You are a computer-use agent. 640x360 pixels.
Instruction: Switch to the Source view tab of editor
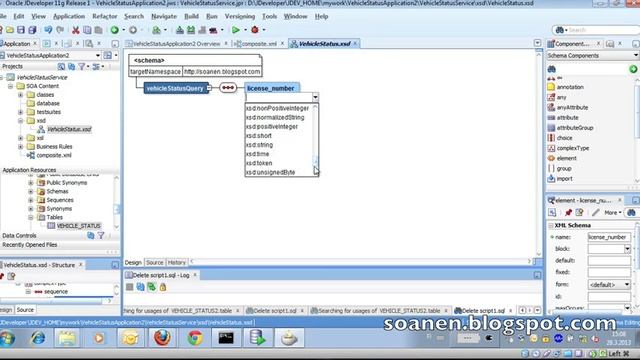155,262
